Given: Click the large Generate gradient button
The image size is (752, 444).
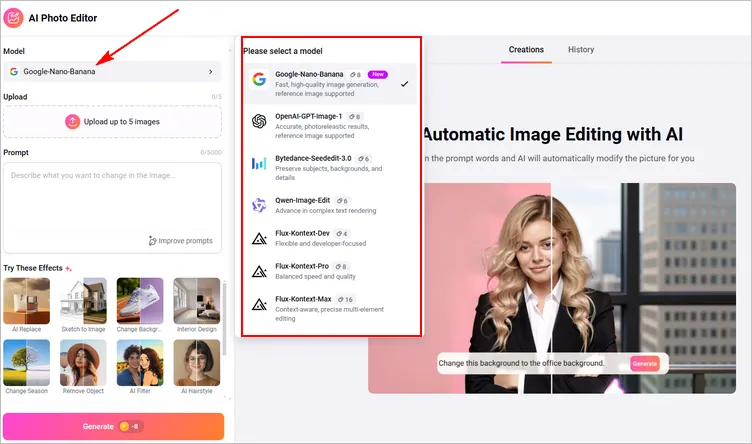Looking at the screenshot, I should pos(113,426).
